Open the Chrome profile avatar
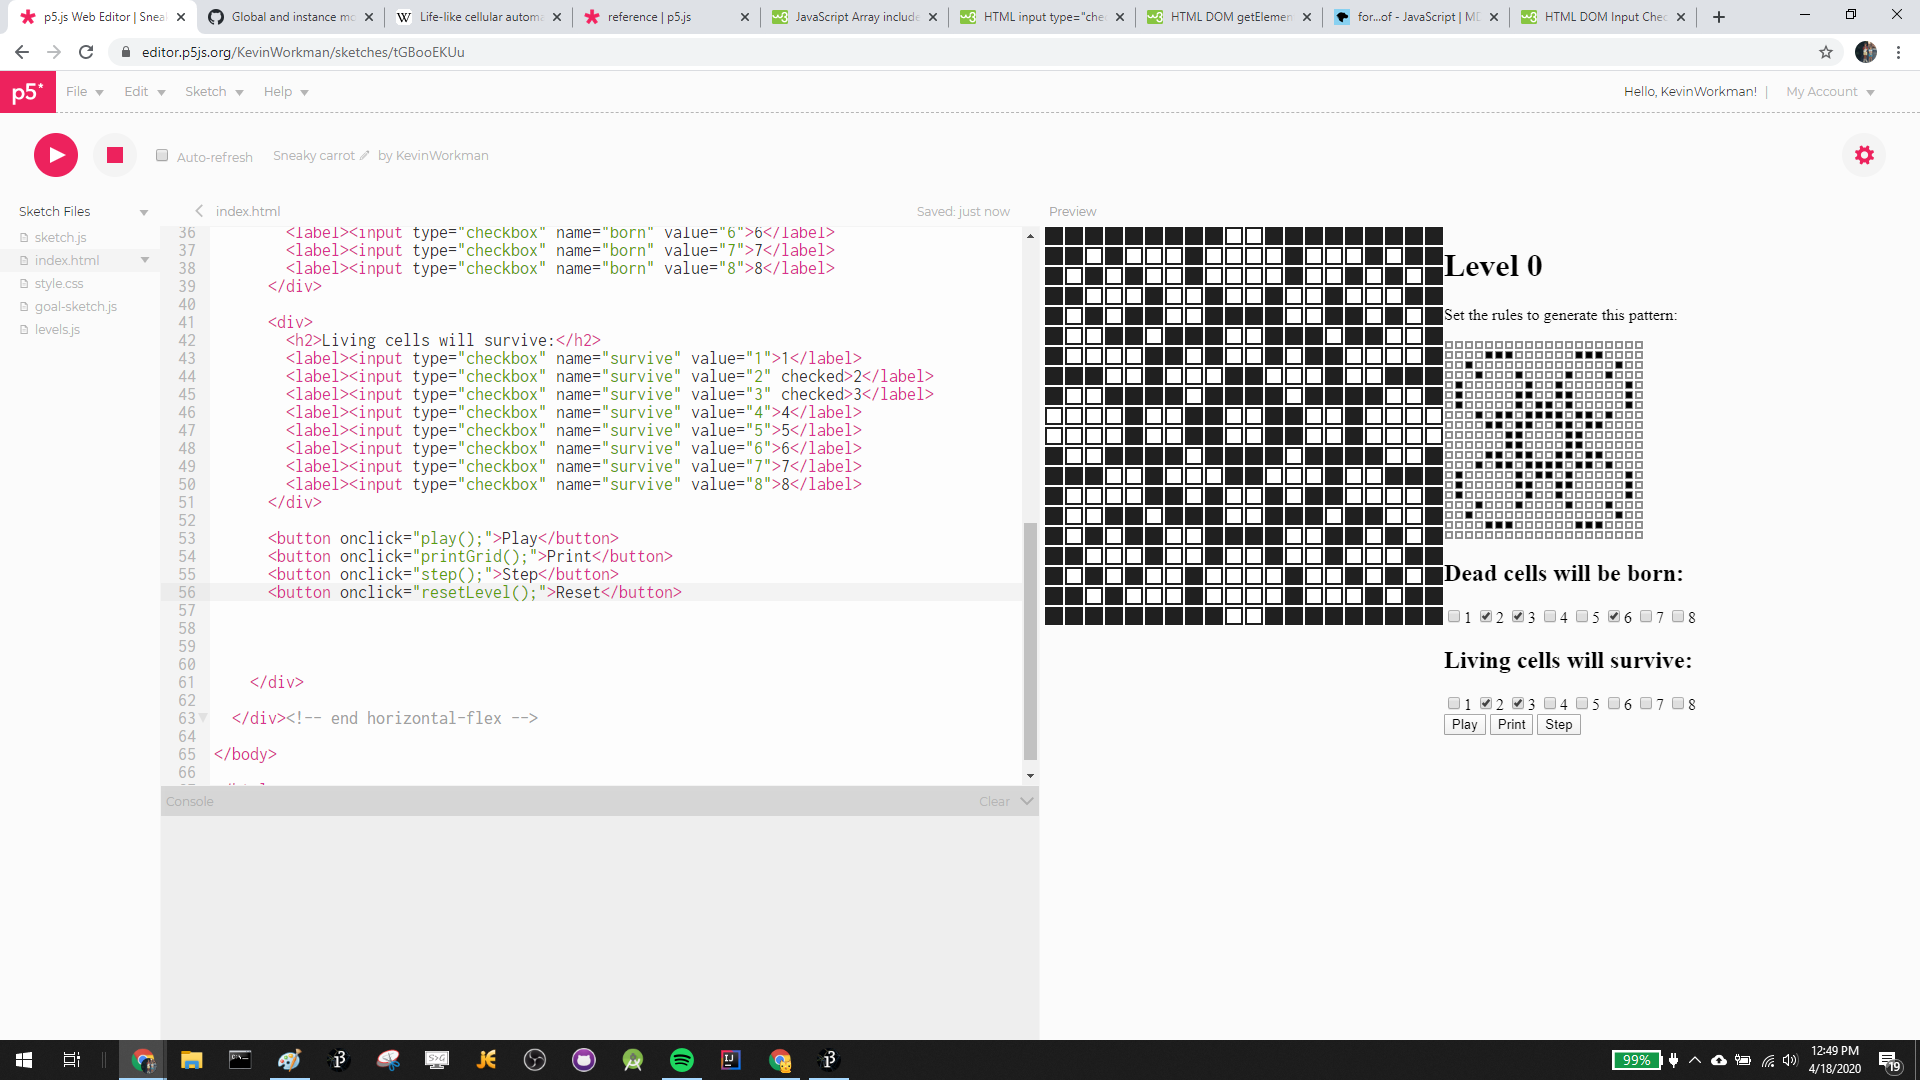 pos(1866,52)
